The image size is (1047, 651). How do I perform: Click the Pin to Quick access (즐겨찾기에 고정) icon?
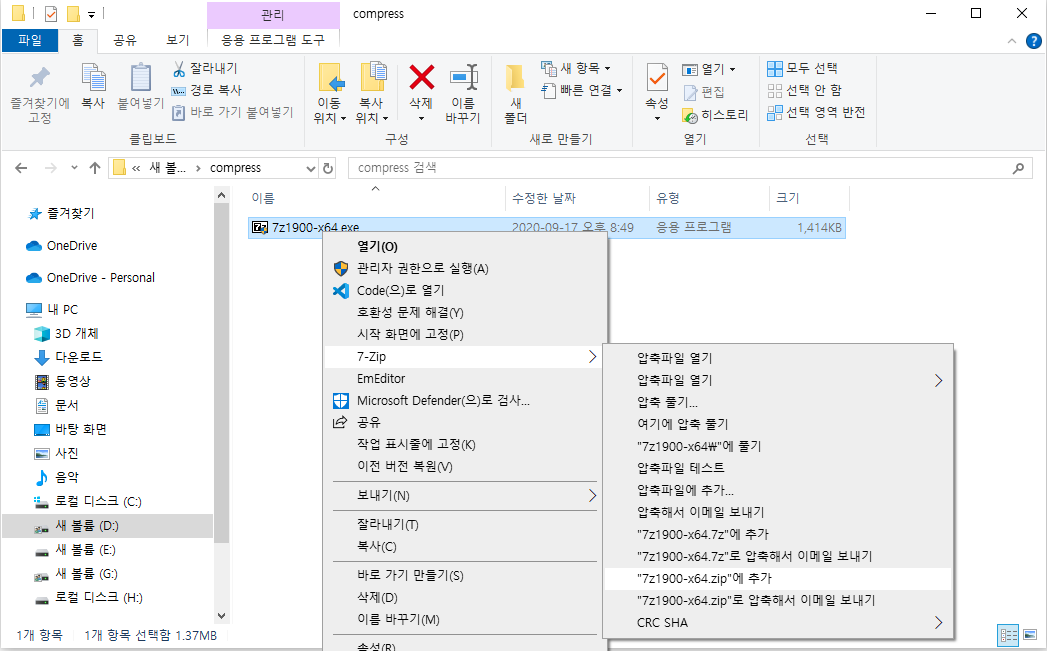point(39,78)
